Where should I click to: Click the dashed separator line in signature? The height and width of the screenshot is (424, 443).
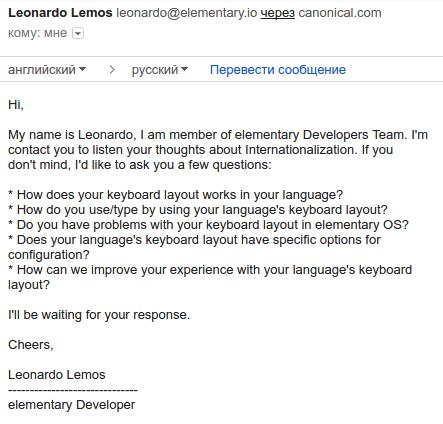pyautogui.click(x=73, y=390)
